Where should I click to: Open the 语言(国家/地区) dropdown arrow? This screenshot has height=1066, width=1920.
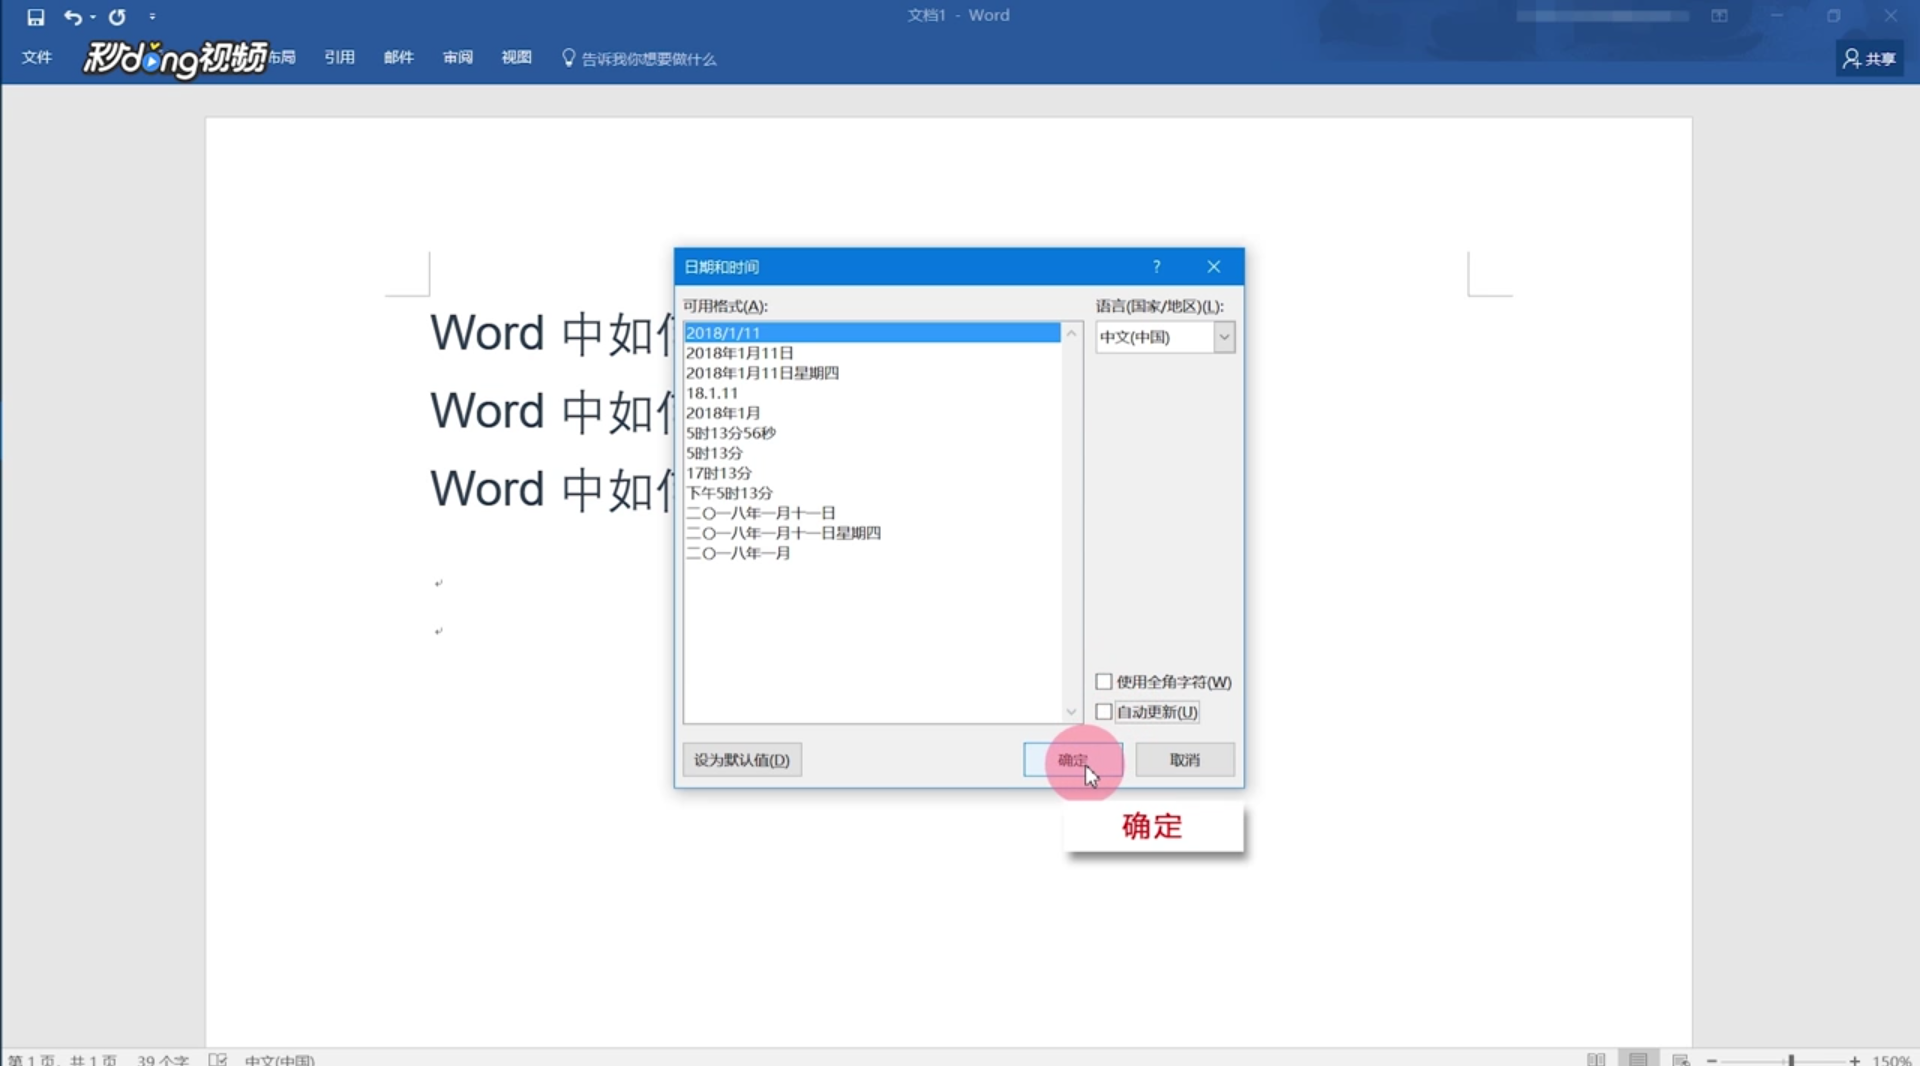[1224, 337]
